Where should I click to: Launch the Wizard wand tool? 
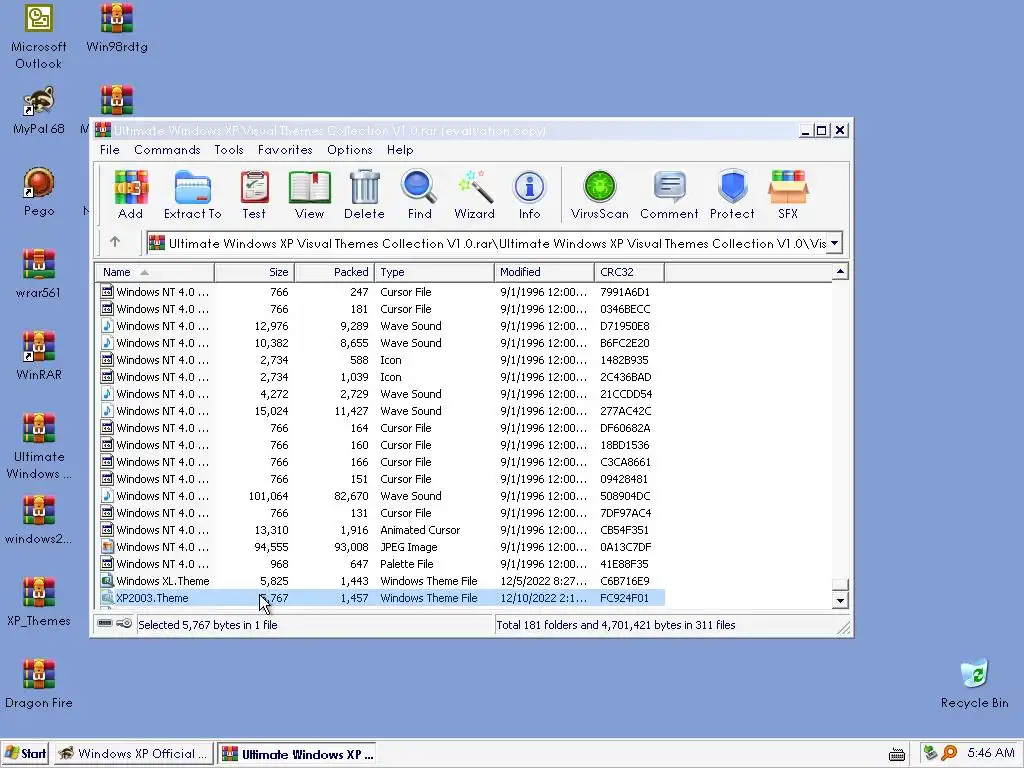tap(475, 195)
